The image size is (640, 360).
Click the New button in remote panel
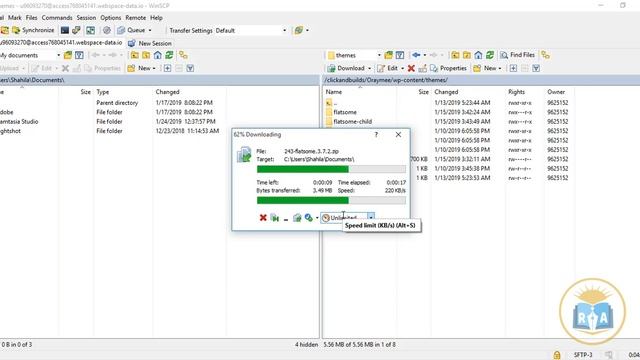(487, 68)
